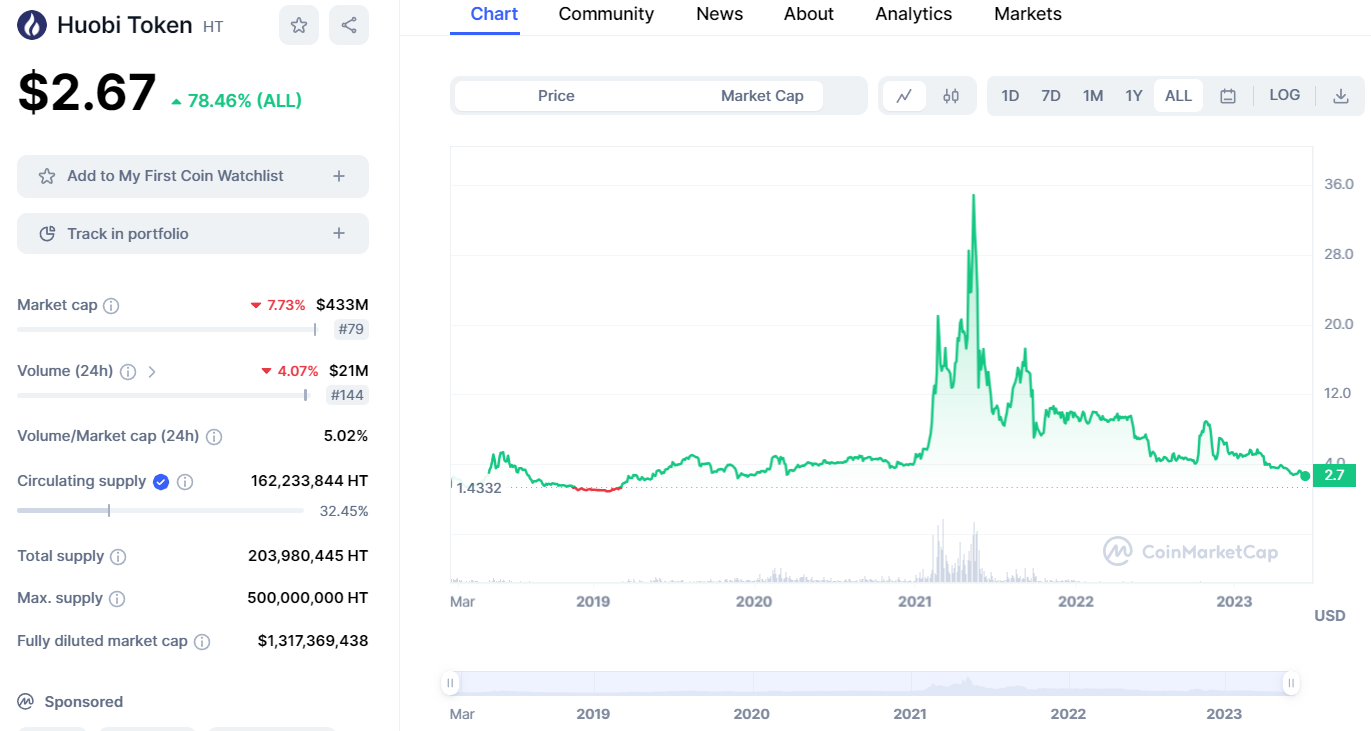This screenshot has width=1371, height=731.
Task: Open Volume/Market cap info icon
Action: [x=214, y=437]
